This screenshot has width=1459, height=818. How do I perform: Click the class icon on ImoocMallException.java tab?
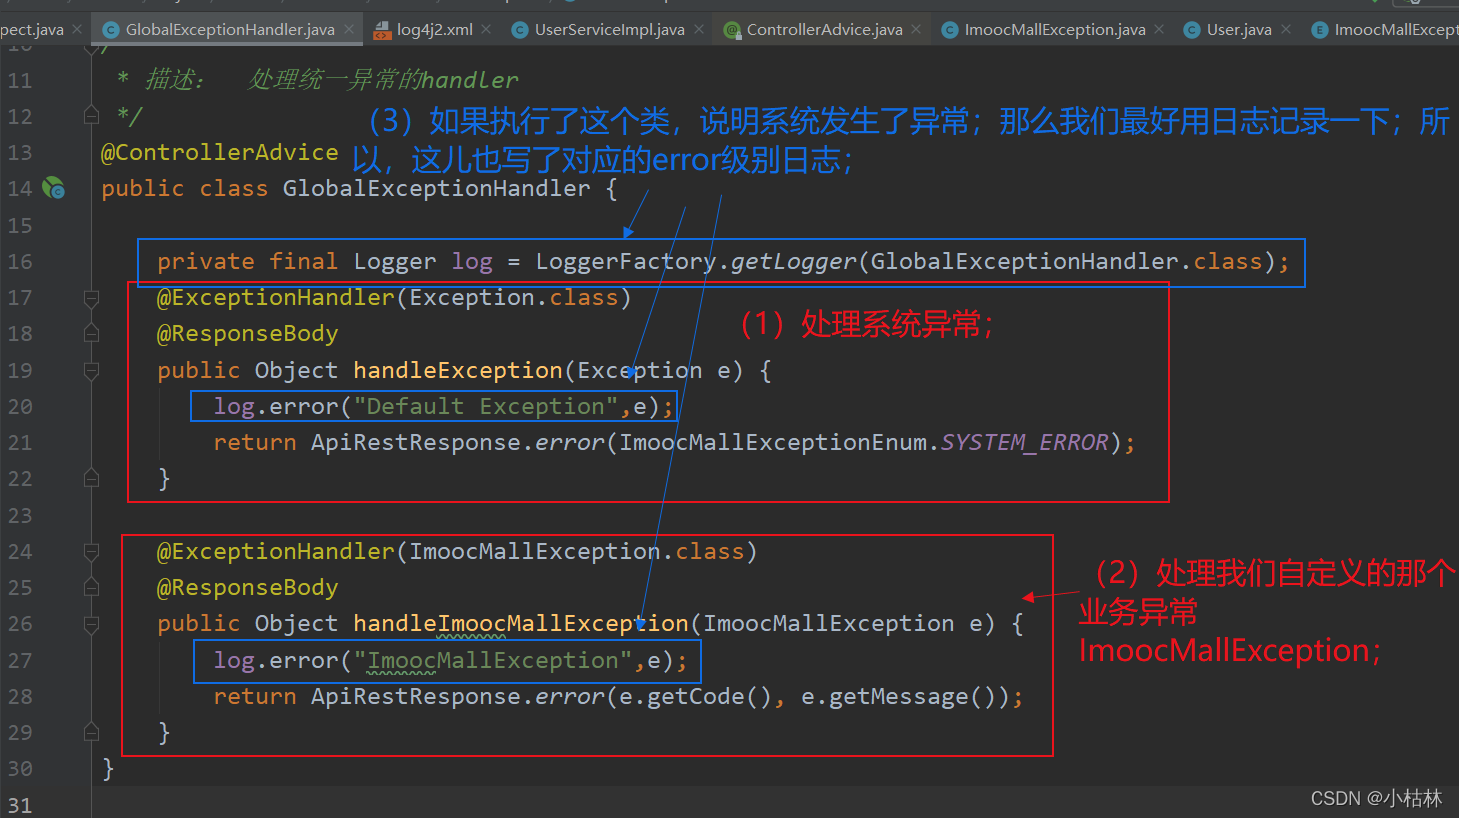[x=948, y=29]
